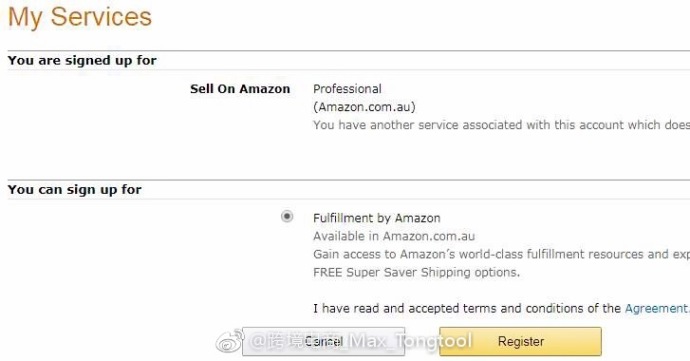The height and width of the screenshot is (361, 690).
Task: Click the FREE Super Saver Shipping text
Action: pos(416,273)
